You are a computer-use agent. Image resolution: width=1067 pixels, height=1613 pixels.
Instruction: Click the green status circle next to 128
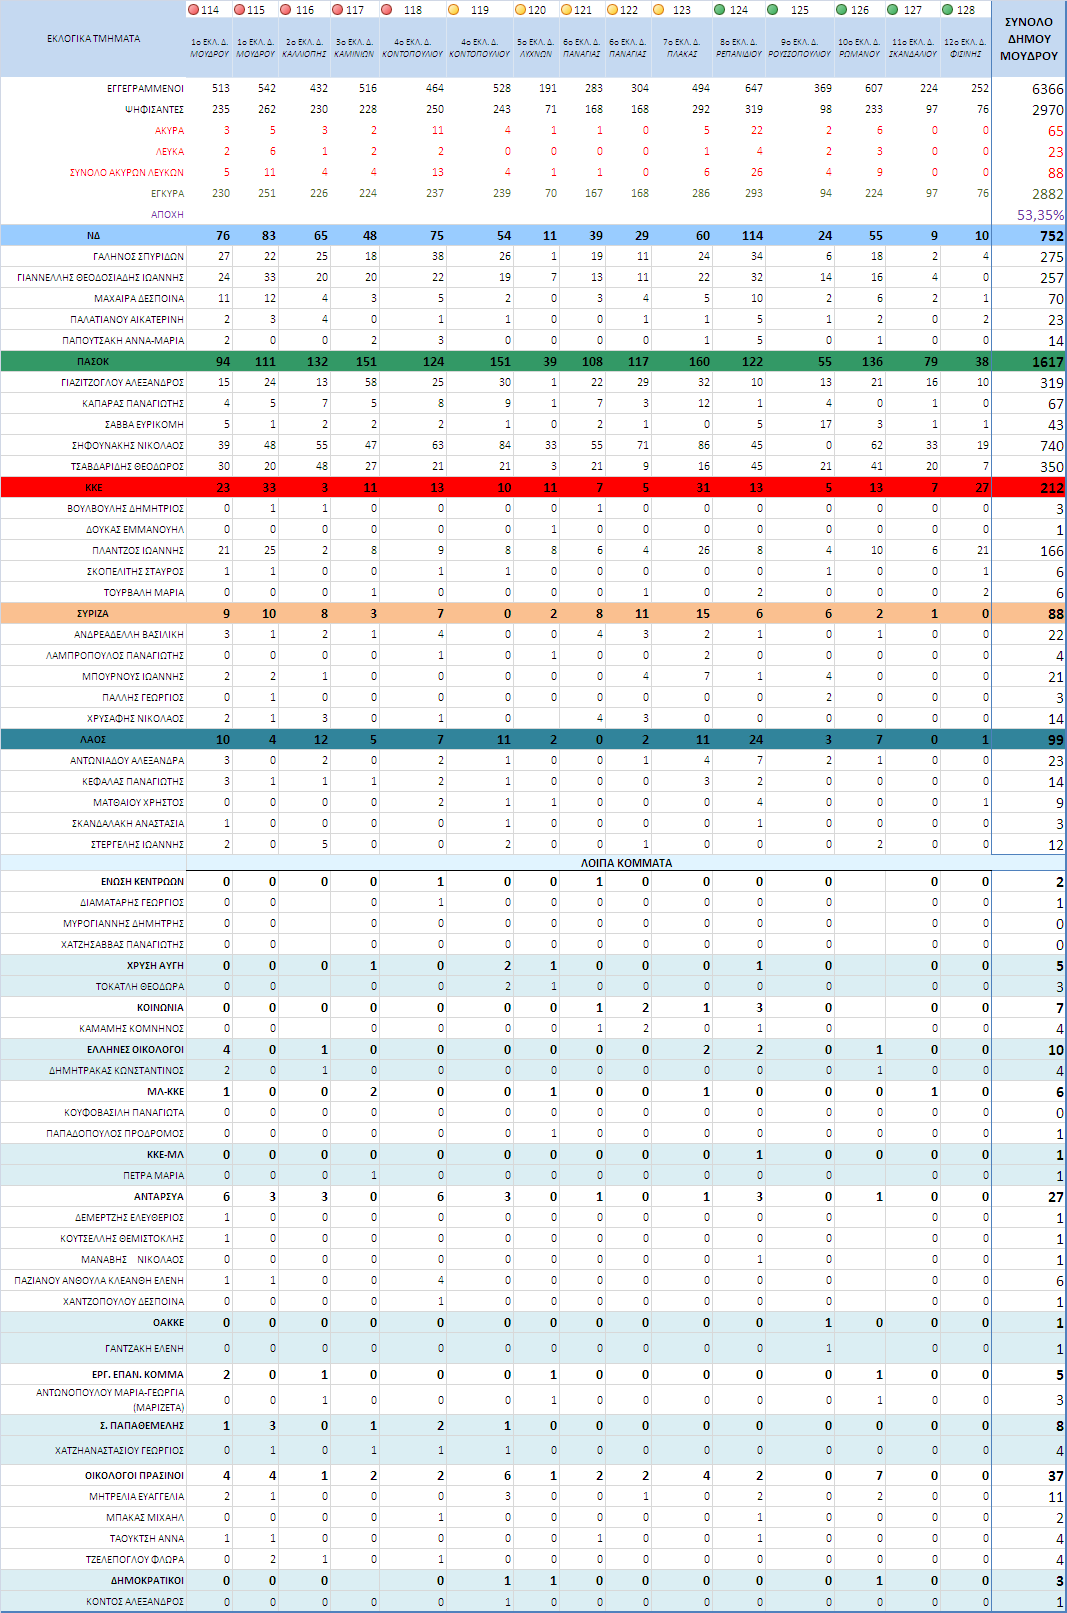[x=947, y=10]
